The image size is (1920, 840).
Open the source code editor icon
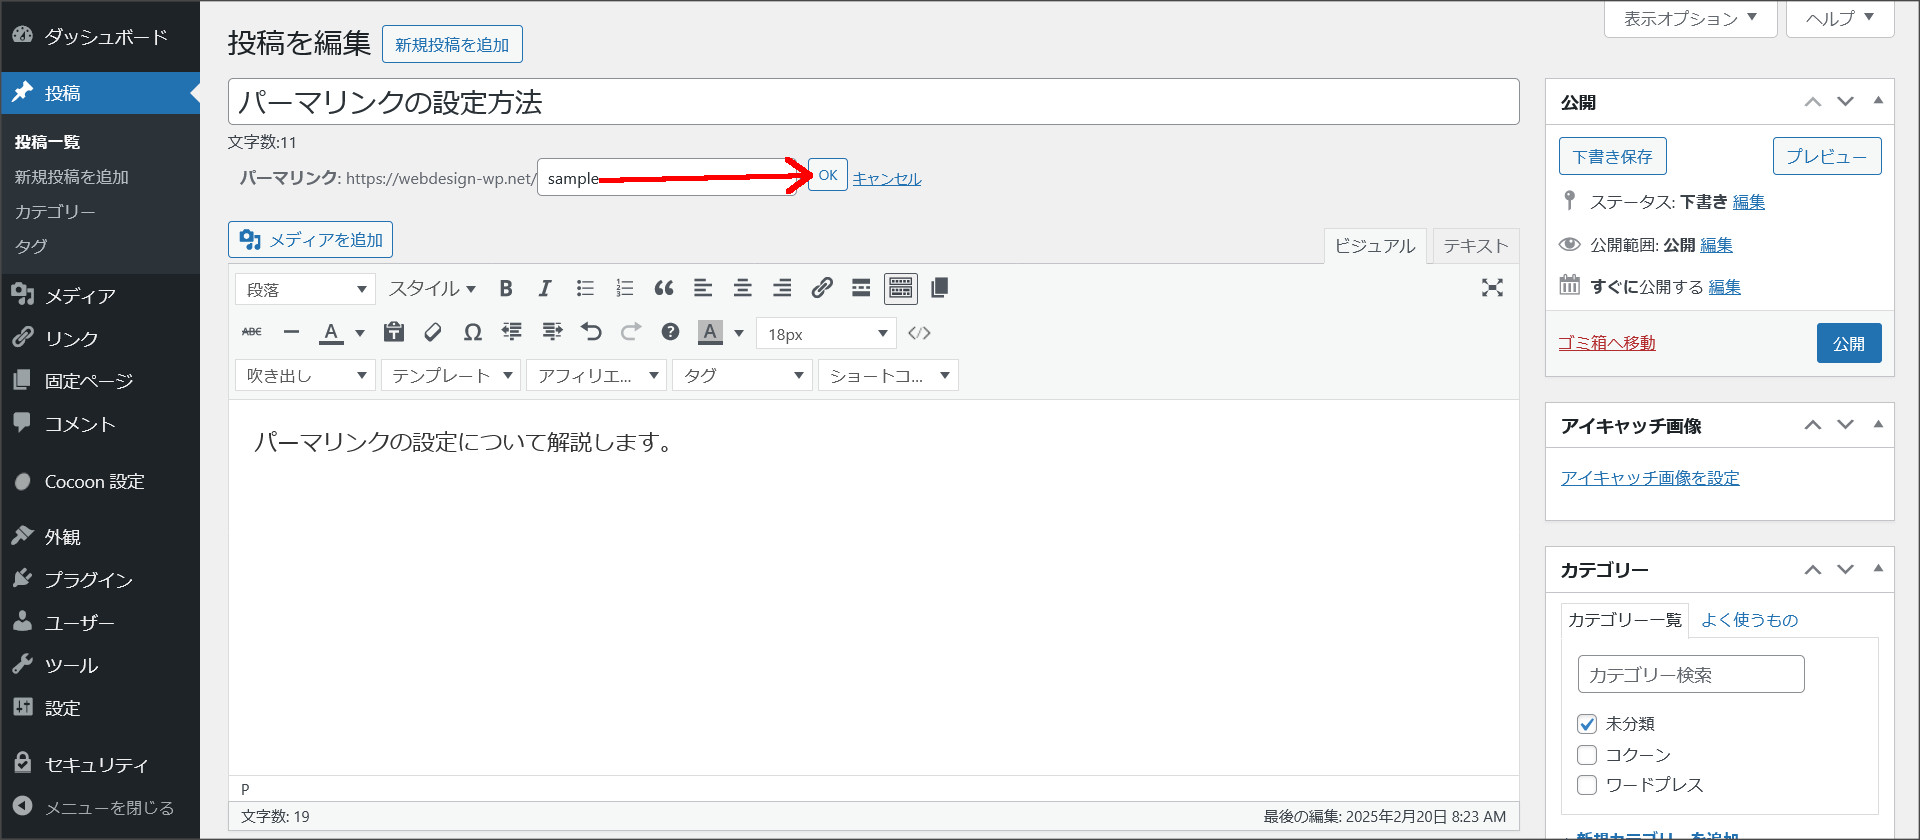click(x=920, y=333)
